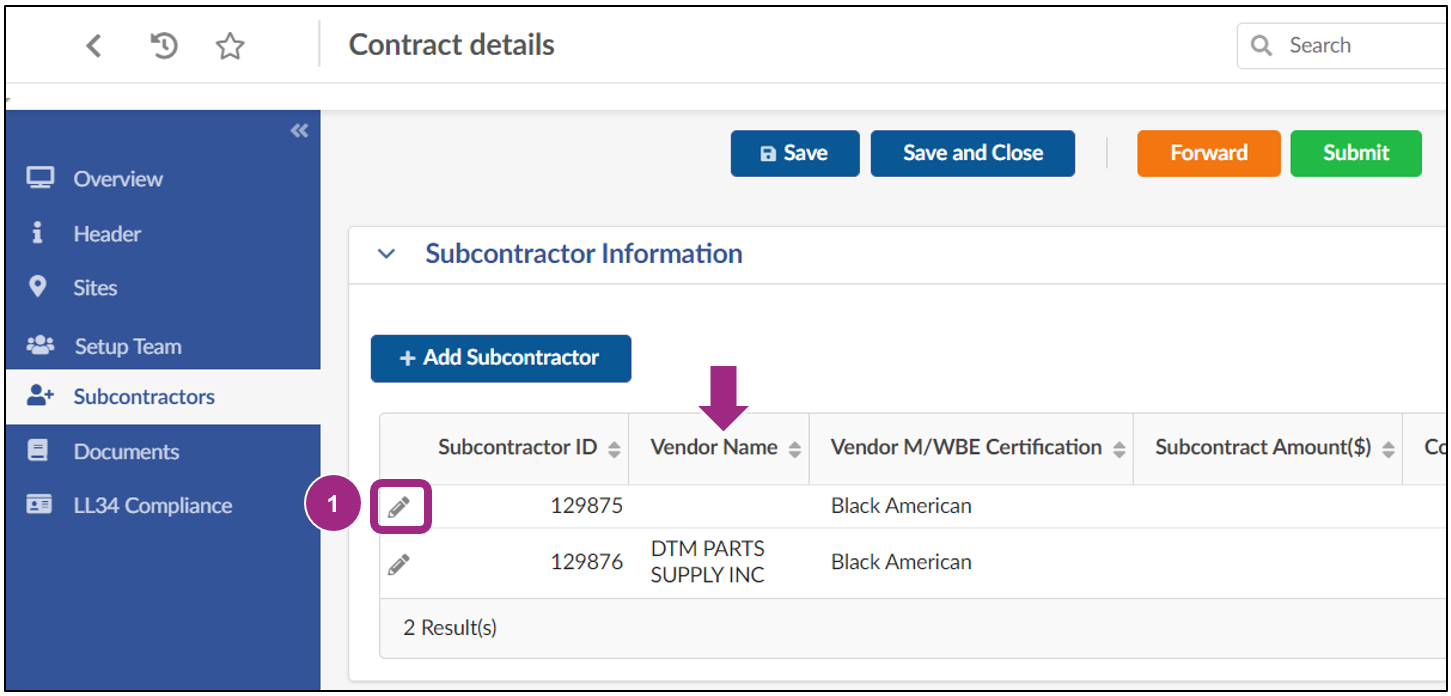
Task: Collapse the Subcontractor Information section
Action: (x=386, y=253)
